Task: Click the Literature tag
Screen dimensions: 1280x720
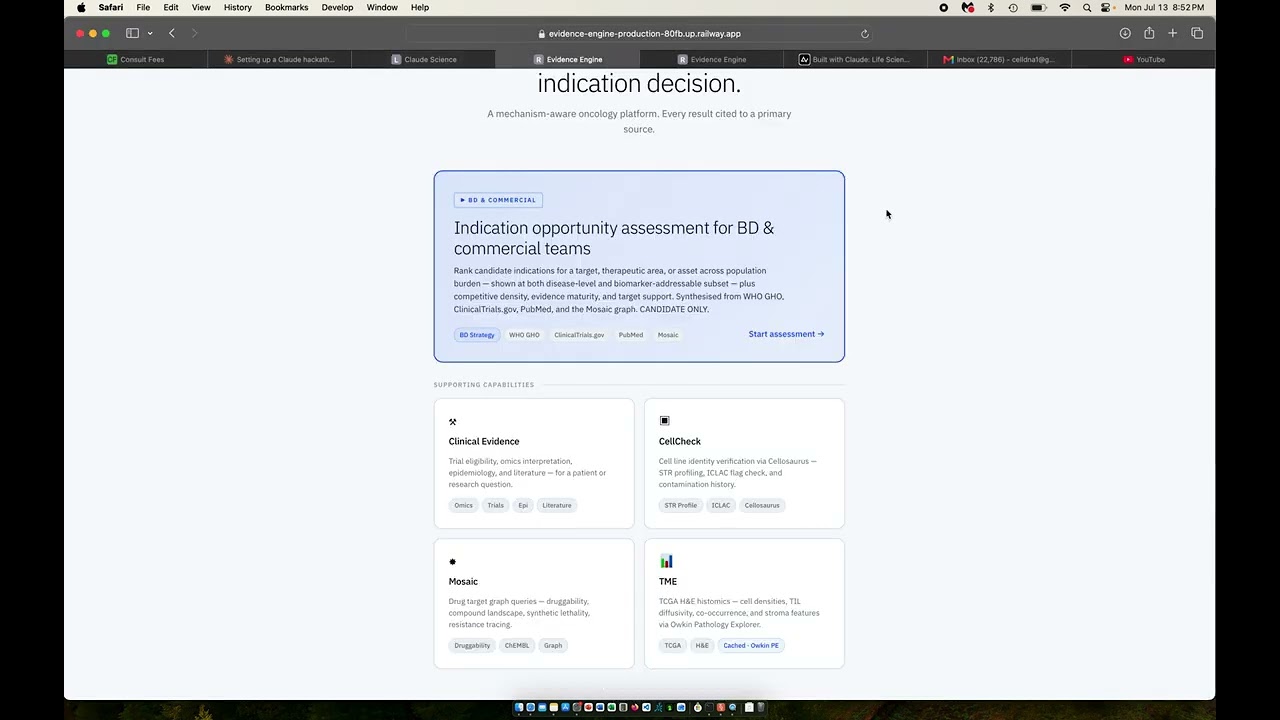Action: (557, 505)
